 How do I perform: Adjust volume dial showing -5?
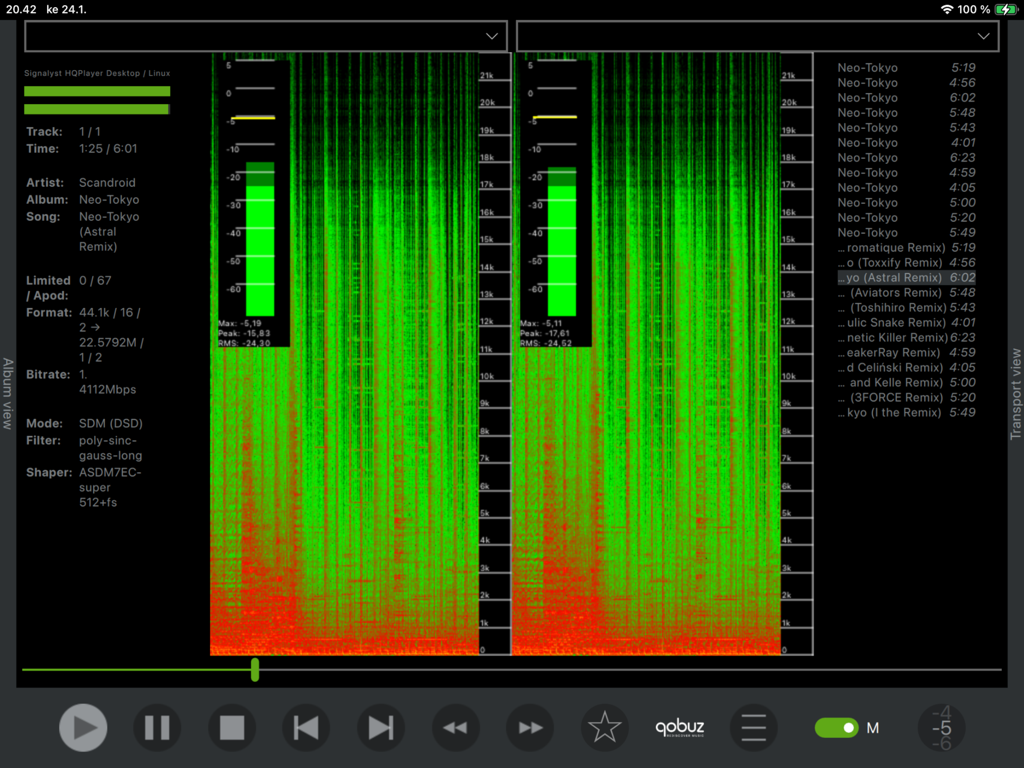click(942, 728)
